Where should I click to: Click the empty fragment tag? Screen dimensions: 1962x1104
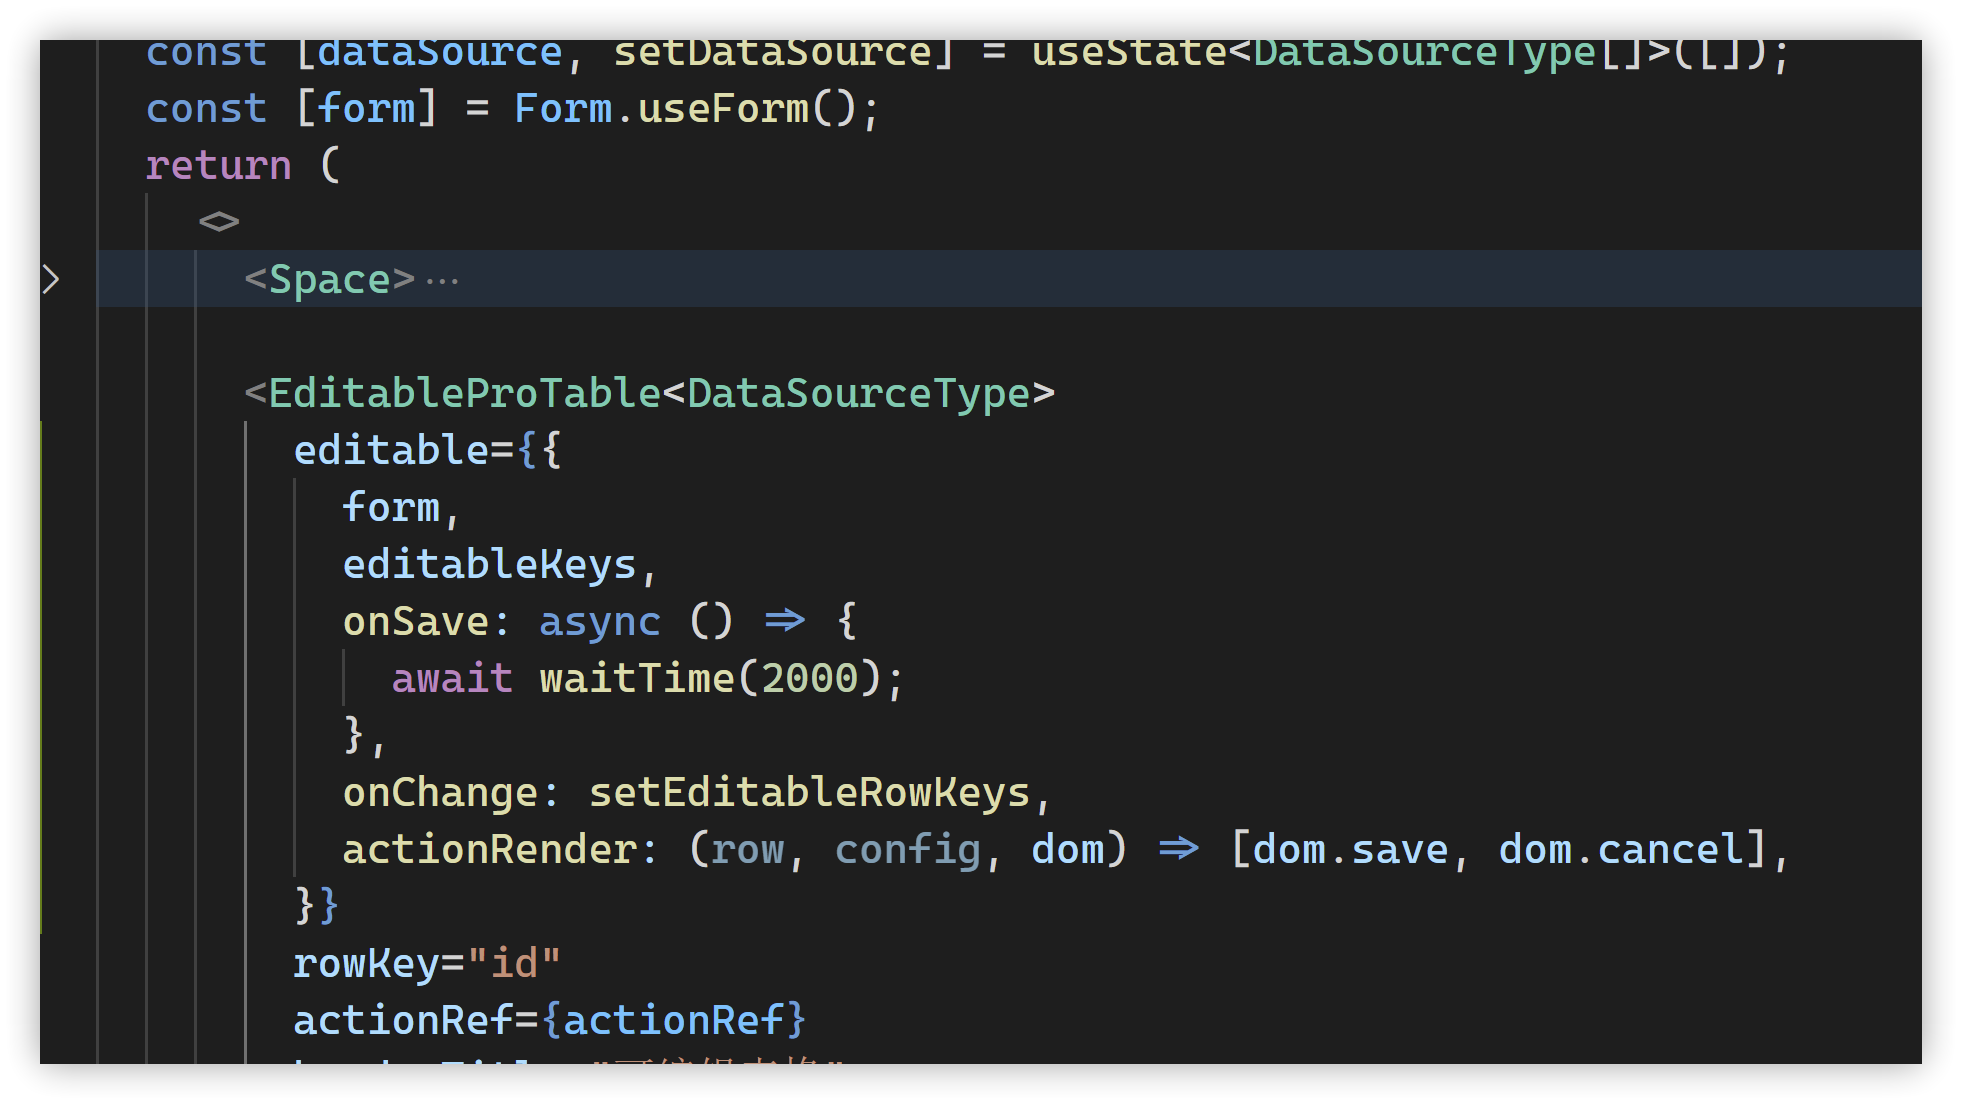218,222
